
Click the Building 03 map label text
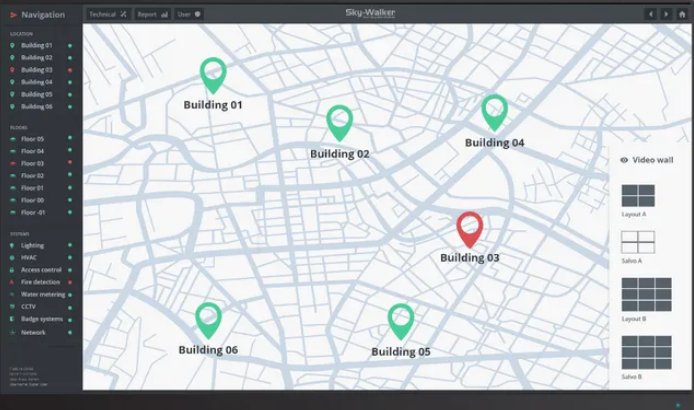pos(470,258)
